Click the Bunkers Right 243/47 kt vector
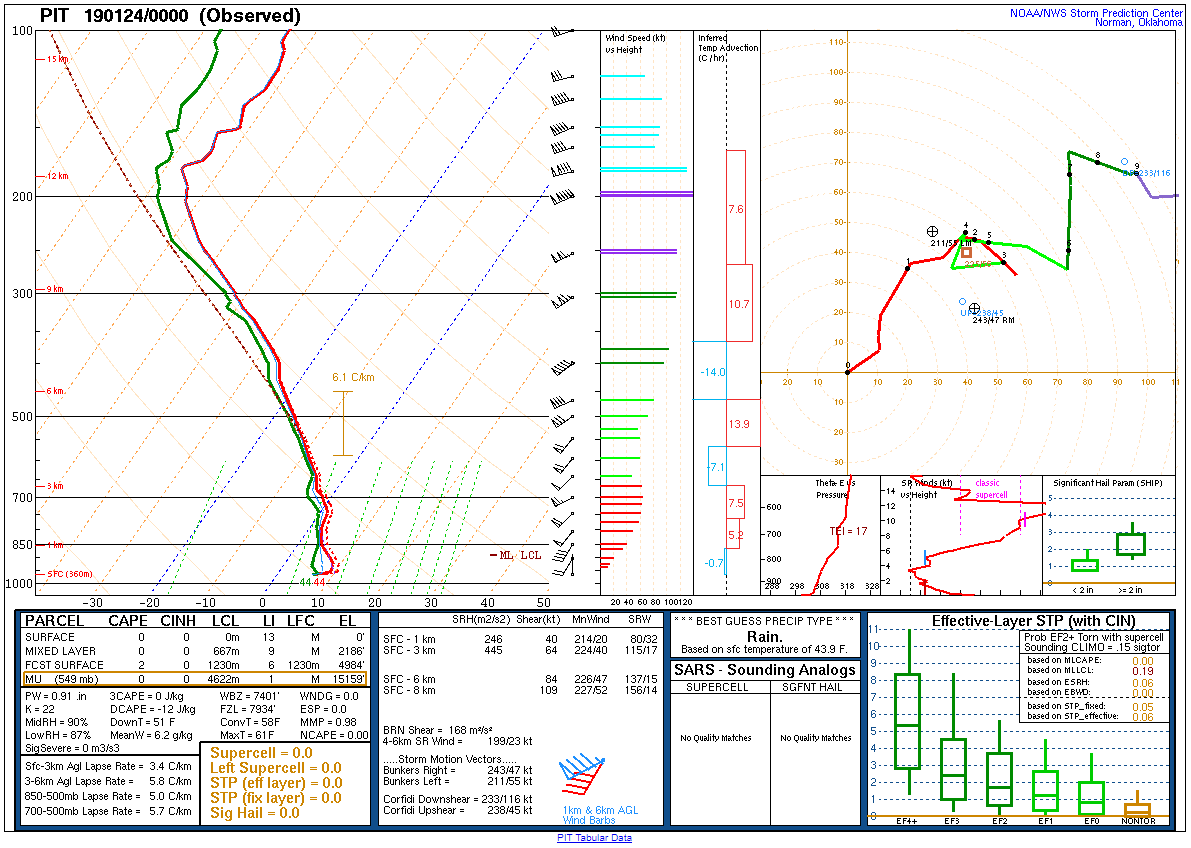Viewport: 1191px width, 848px height. coord(457,770)
